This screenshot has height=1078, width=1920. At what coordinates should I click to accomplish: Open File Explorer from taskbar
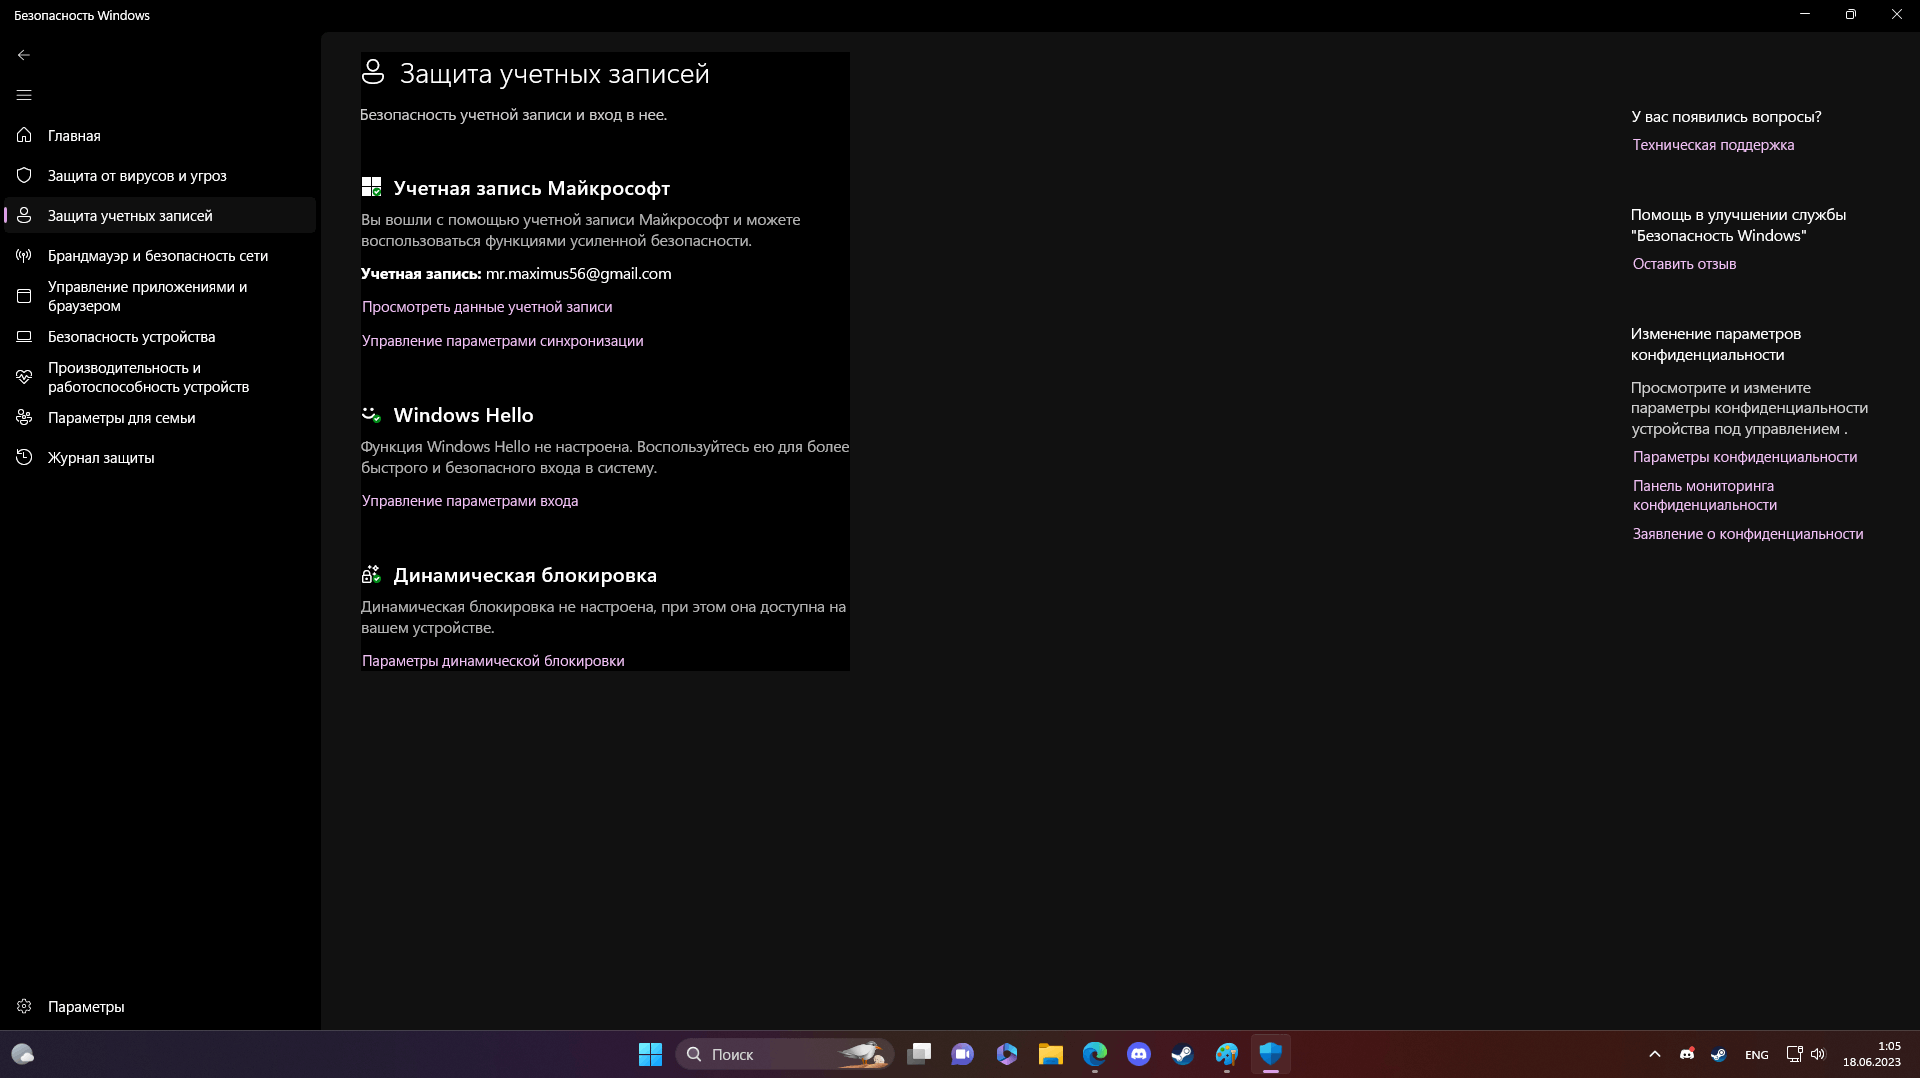(1051, 1054)
